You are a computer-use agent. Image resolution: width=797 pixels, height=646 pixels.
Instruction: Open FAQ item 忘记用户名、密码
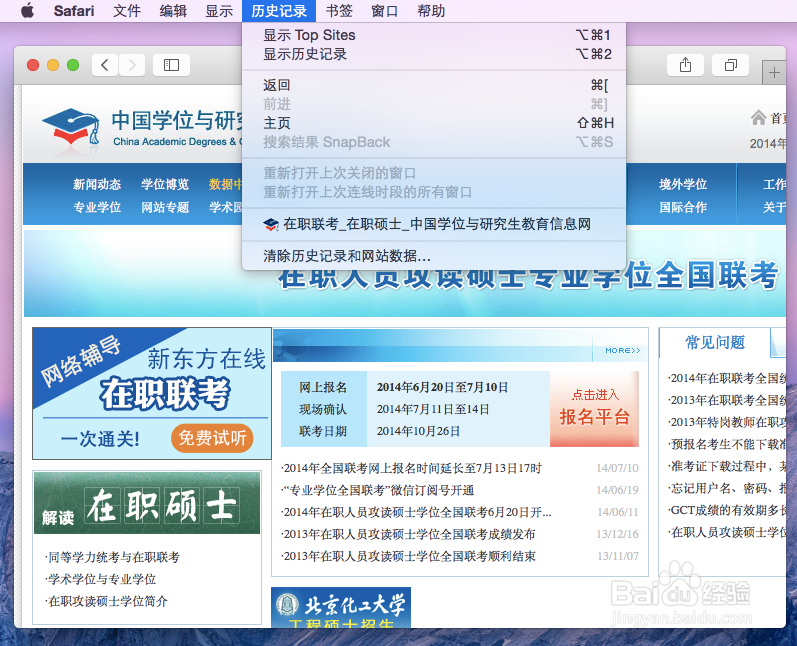tap(727, 488)
